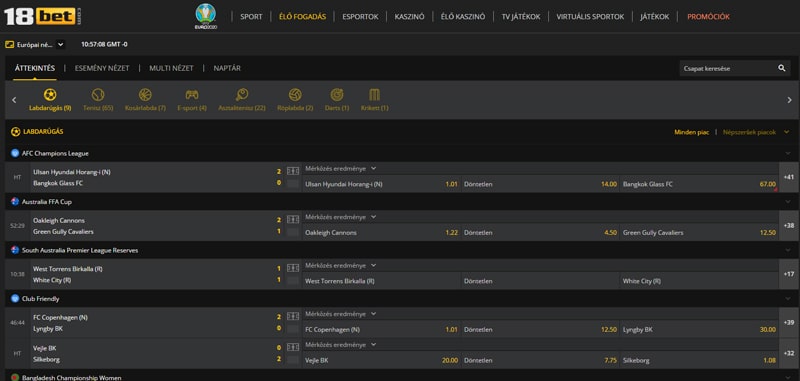Bet on Silkeborg at 1.08 odds
The width and height of the screenshot is (800, 381).
click(699, 360)
